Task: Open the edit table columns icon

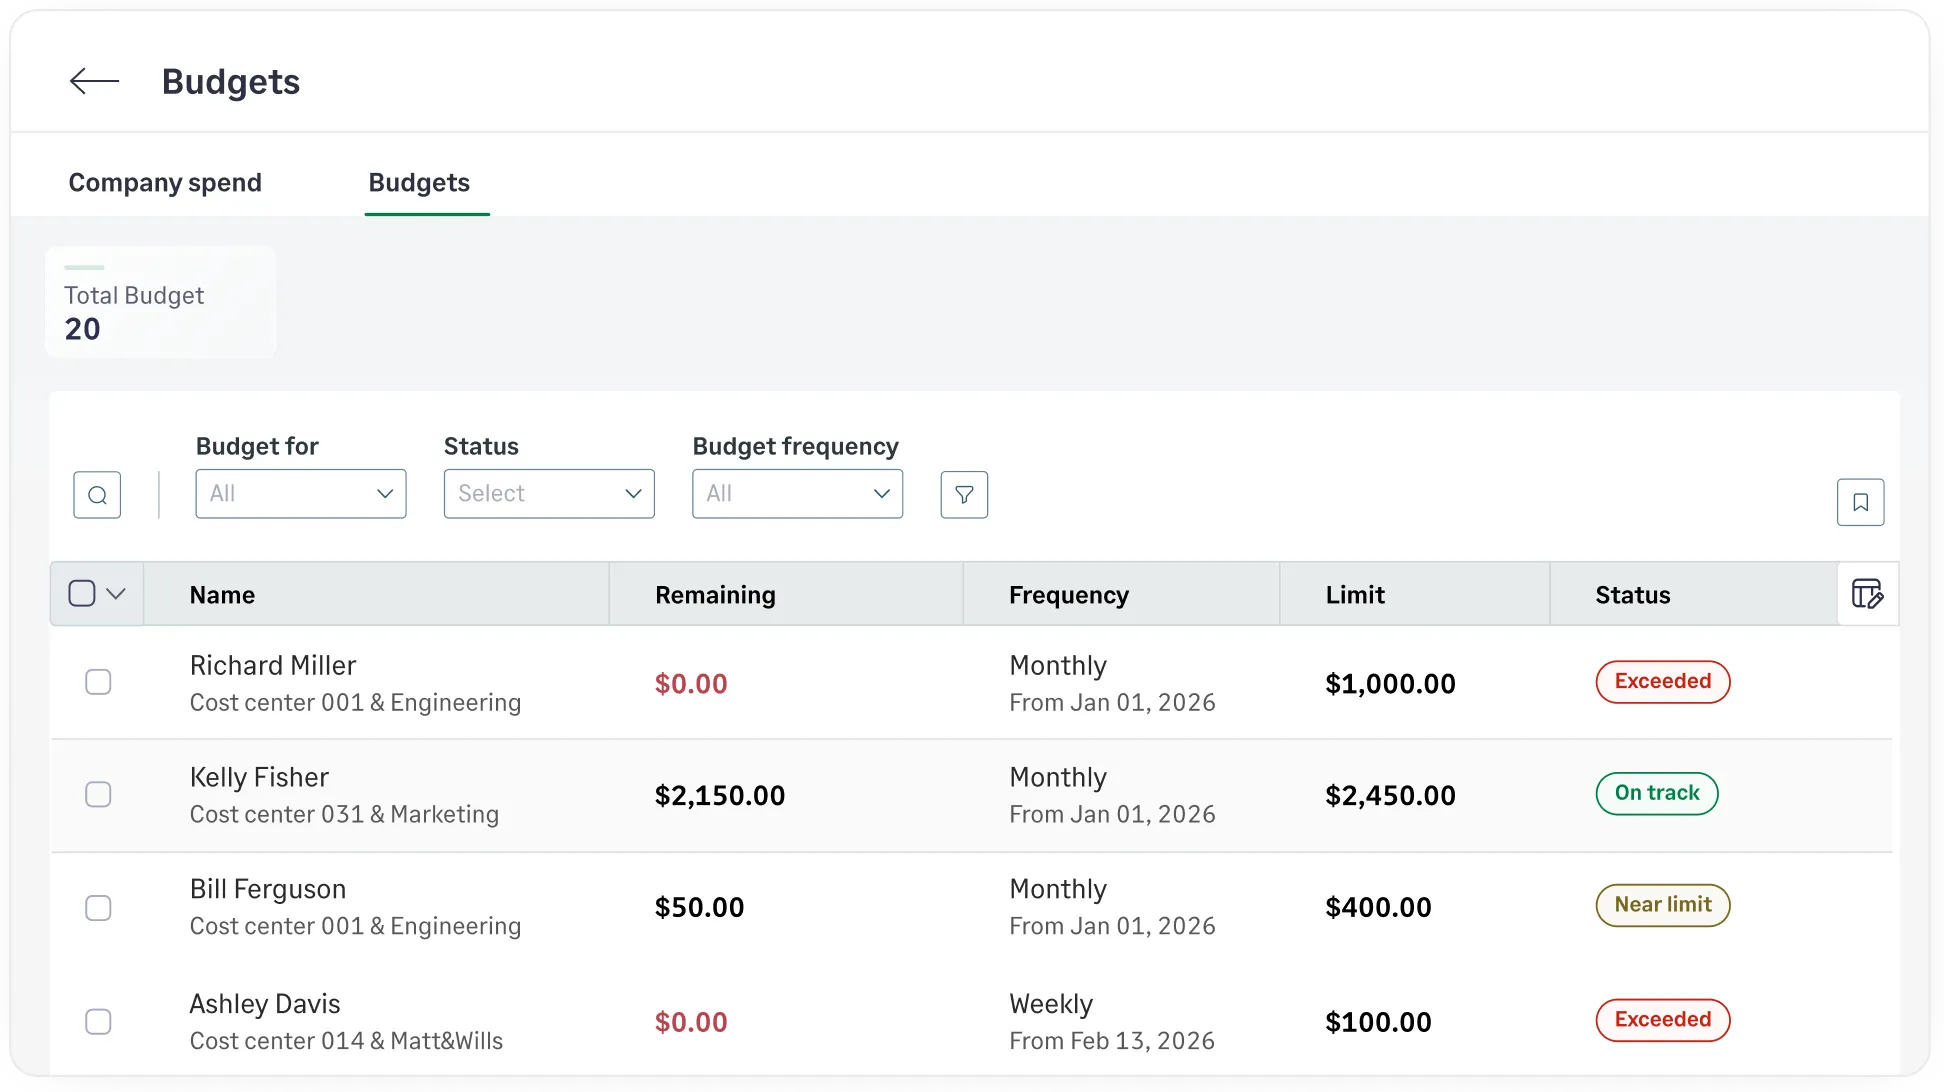Action: 1867,594
